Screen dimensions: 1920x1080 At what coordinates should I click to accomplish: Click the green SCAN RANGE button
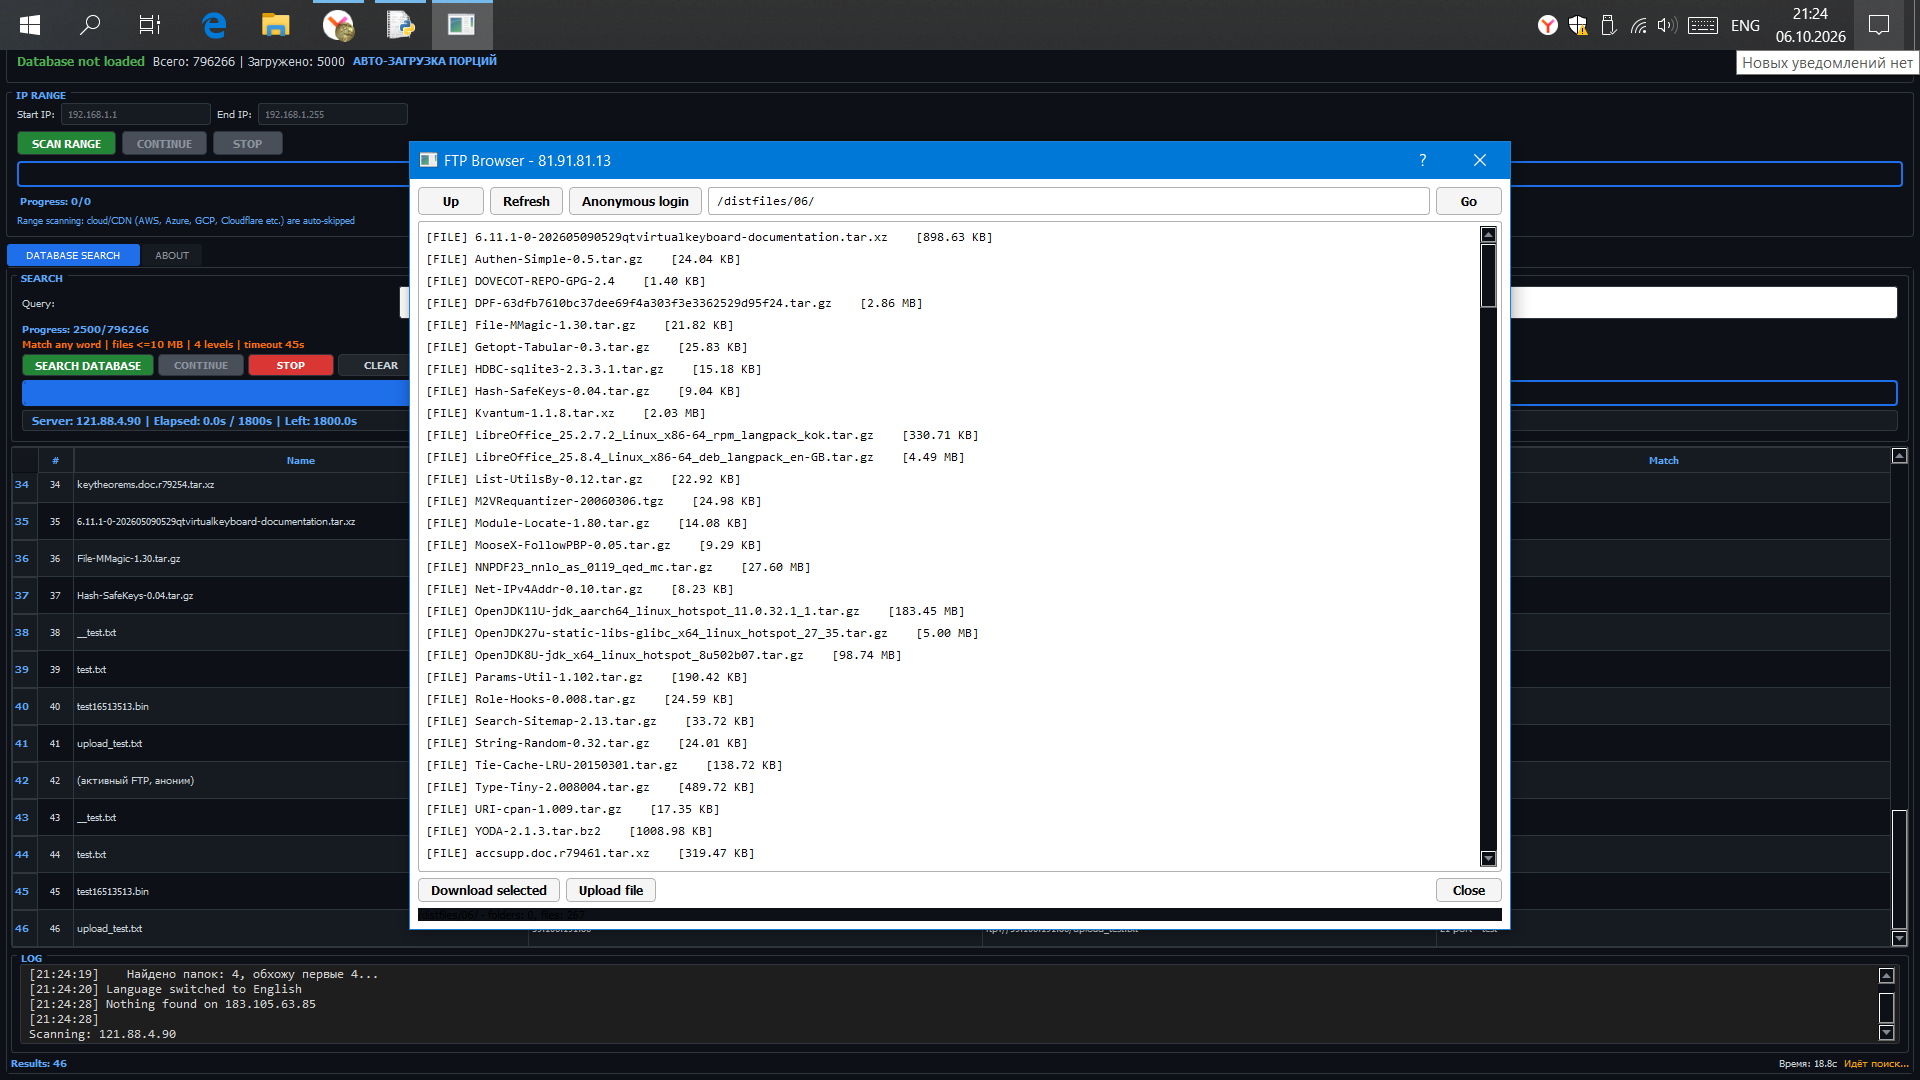coord(66,143)
